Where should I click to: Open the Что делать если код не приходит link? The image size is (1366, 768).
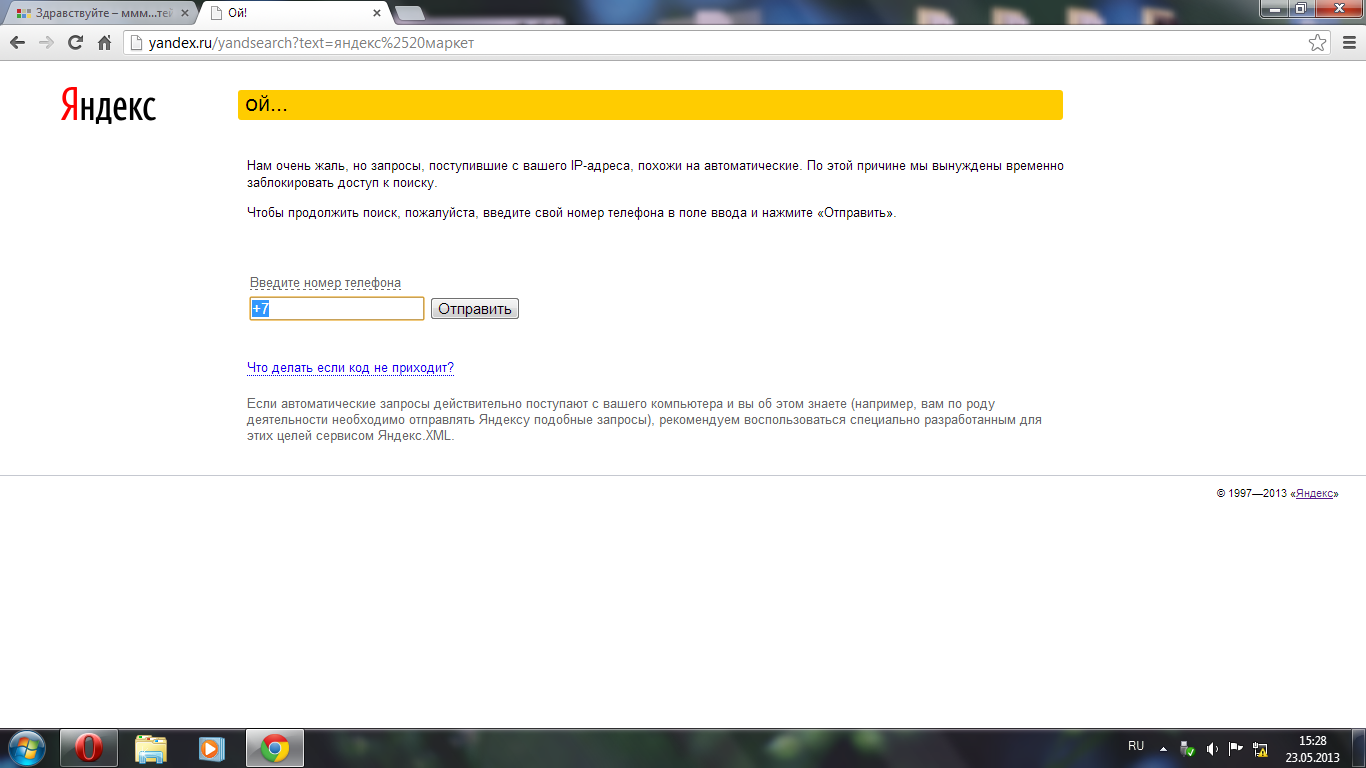350,368
